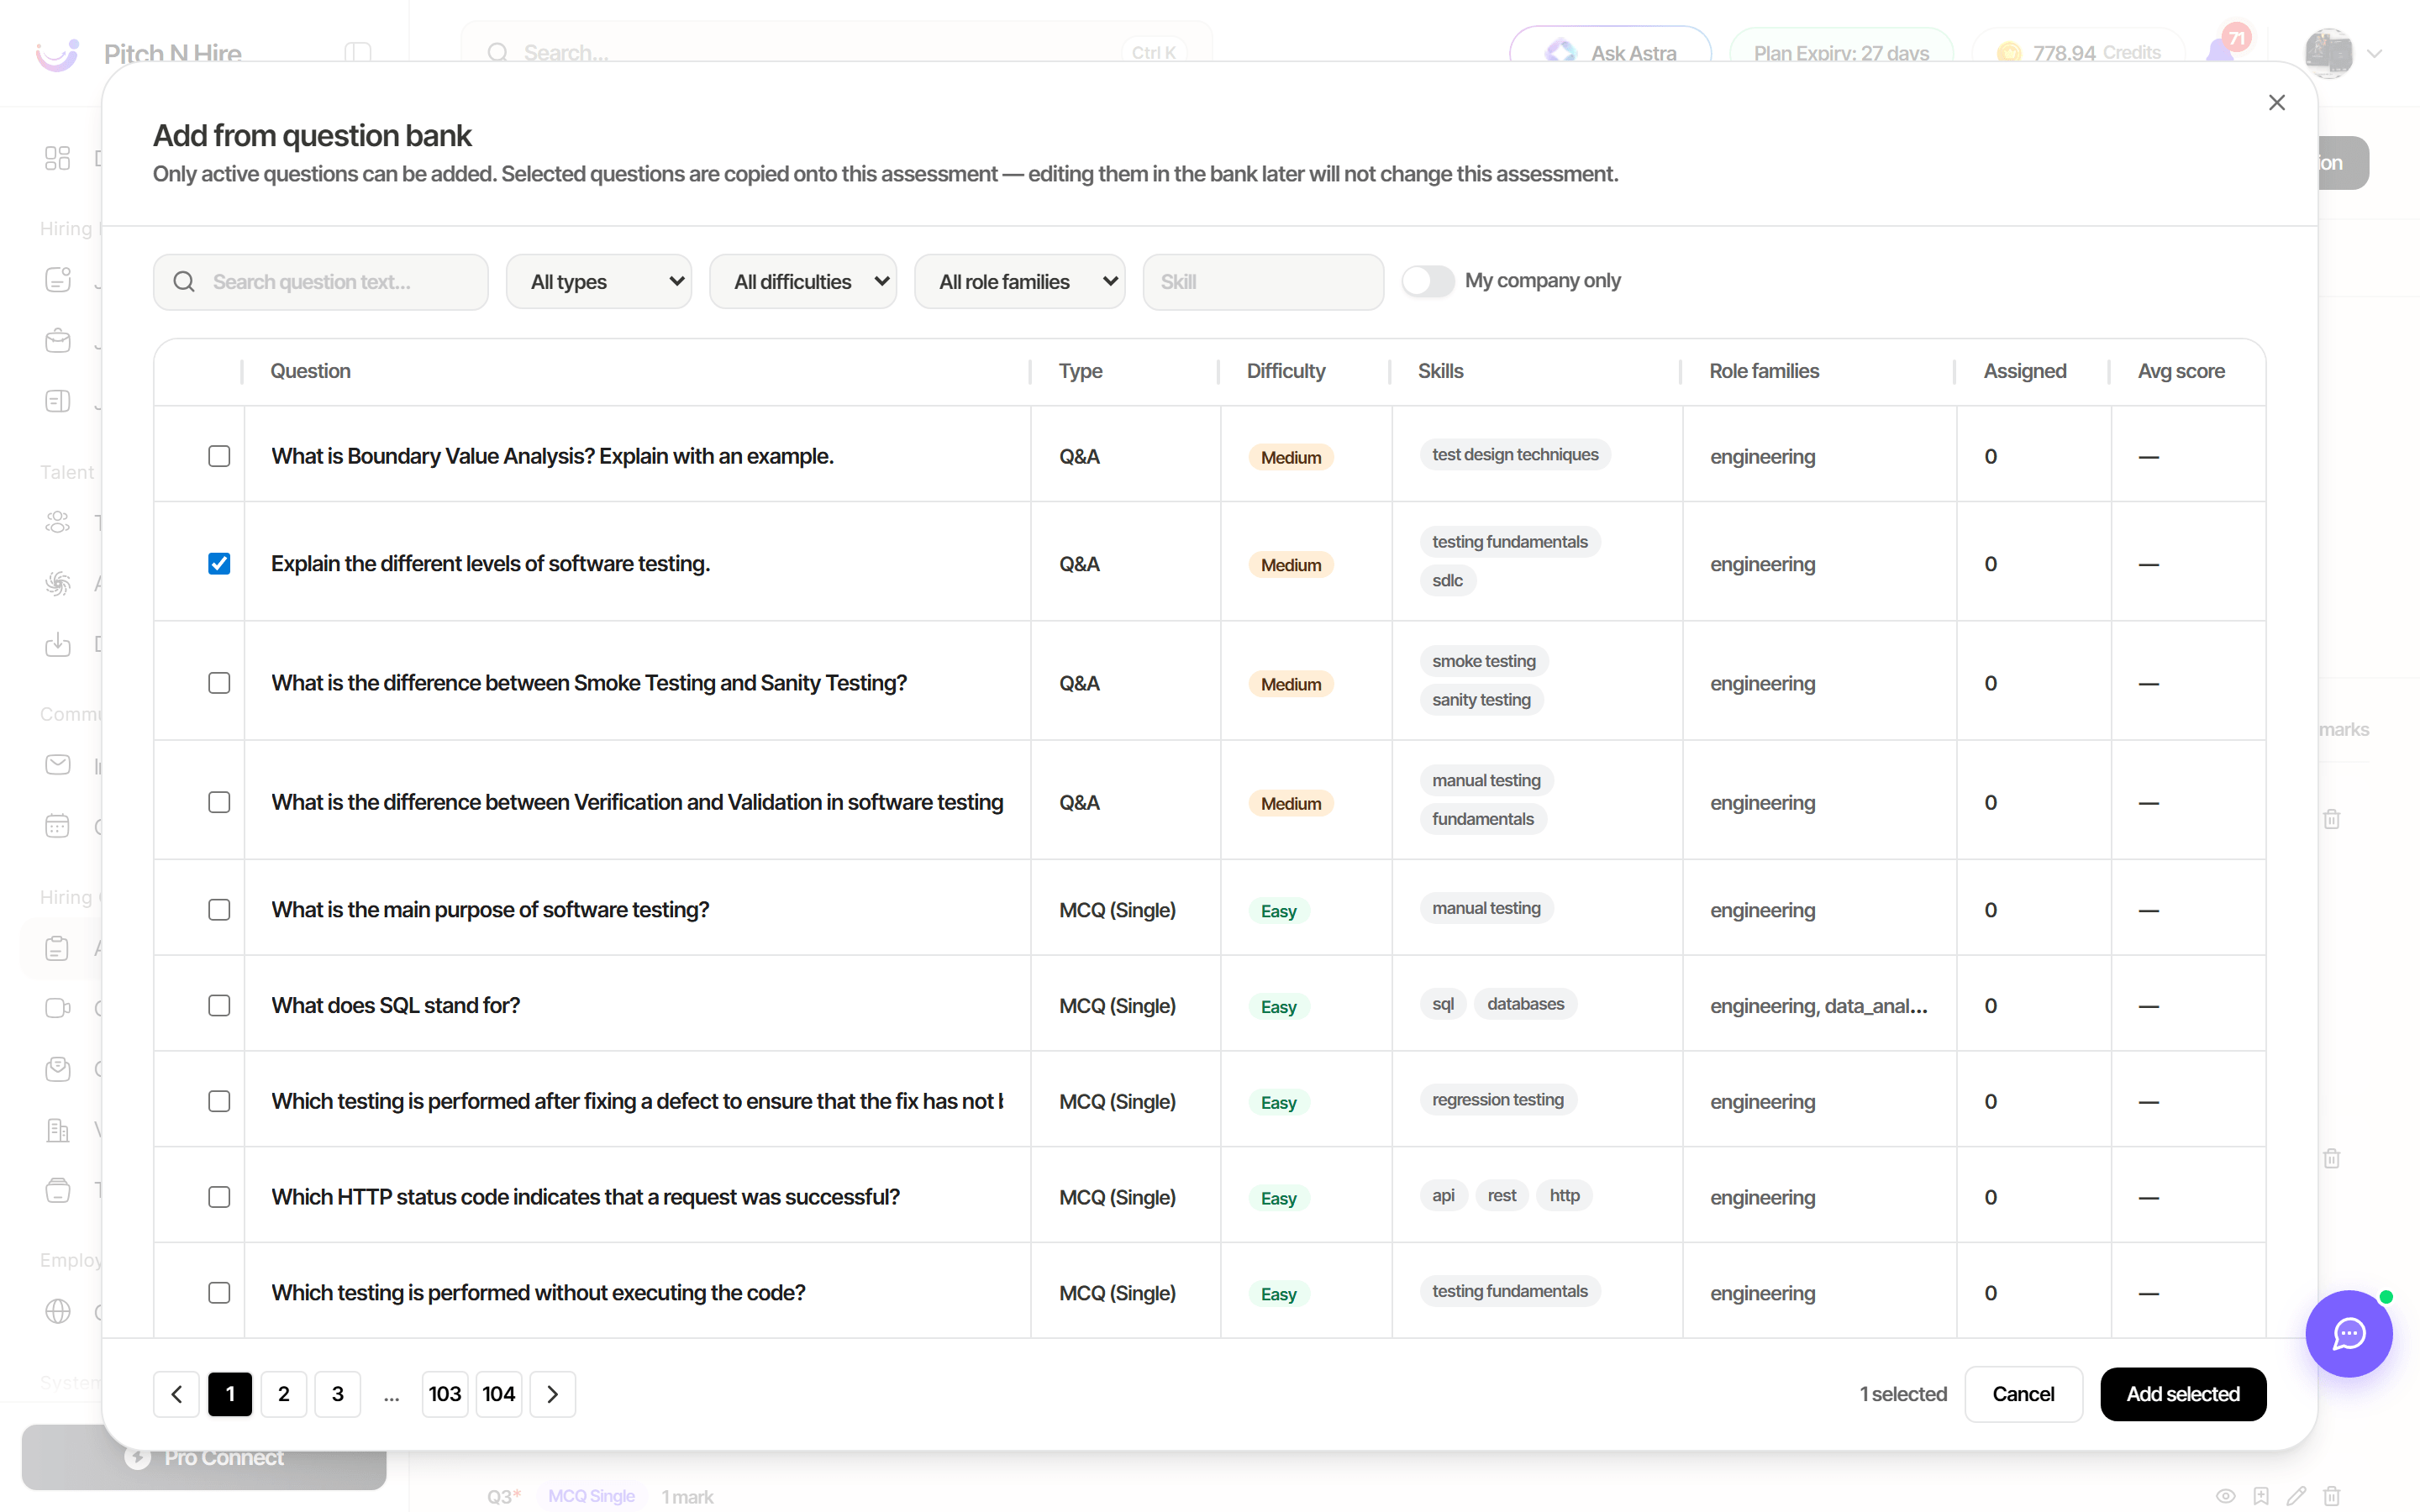
Task: Click the Cancel button
Action: tap(2023, 1394)
